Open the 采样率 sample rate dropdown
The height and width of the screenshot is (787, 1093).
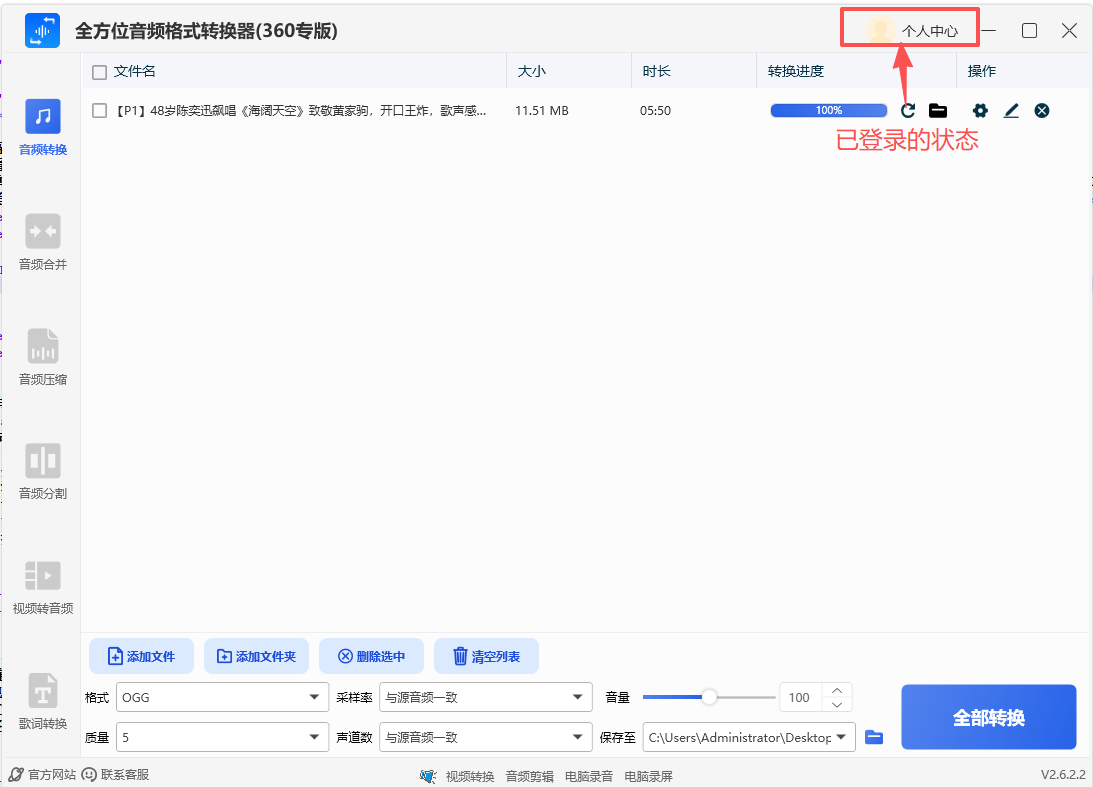pyautogui.click(x=485, y=697)
